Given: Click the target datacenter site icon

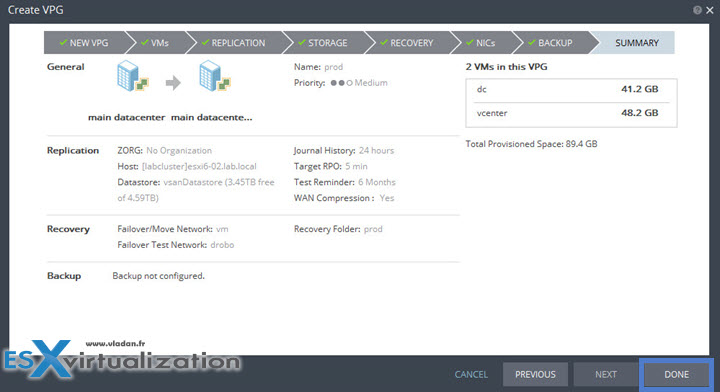Looking at the screenshot, I should (215, 77).
